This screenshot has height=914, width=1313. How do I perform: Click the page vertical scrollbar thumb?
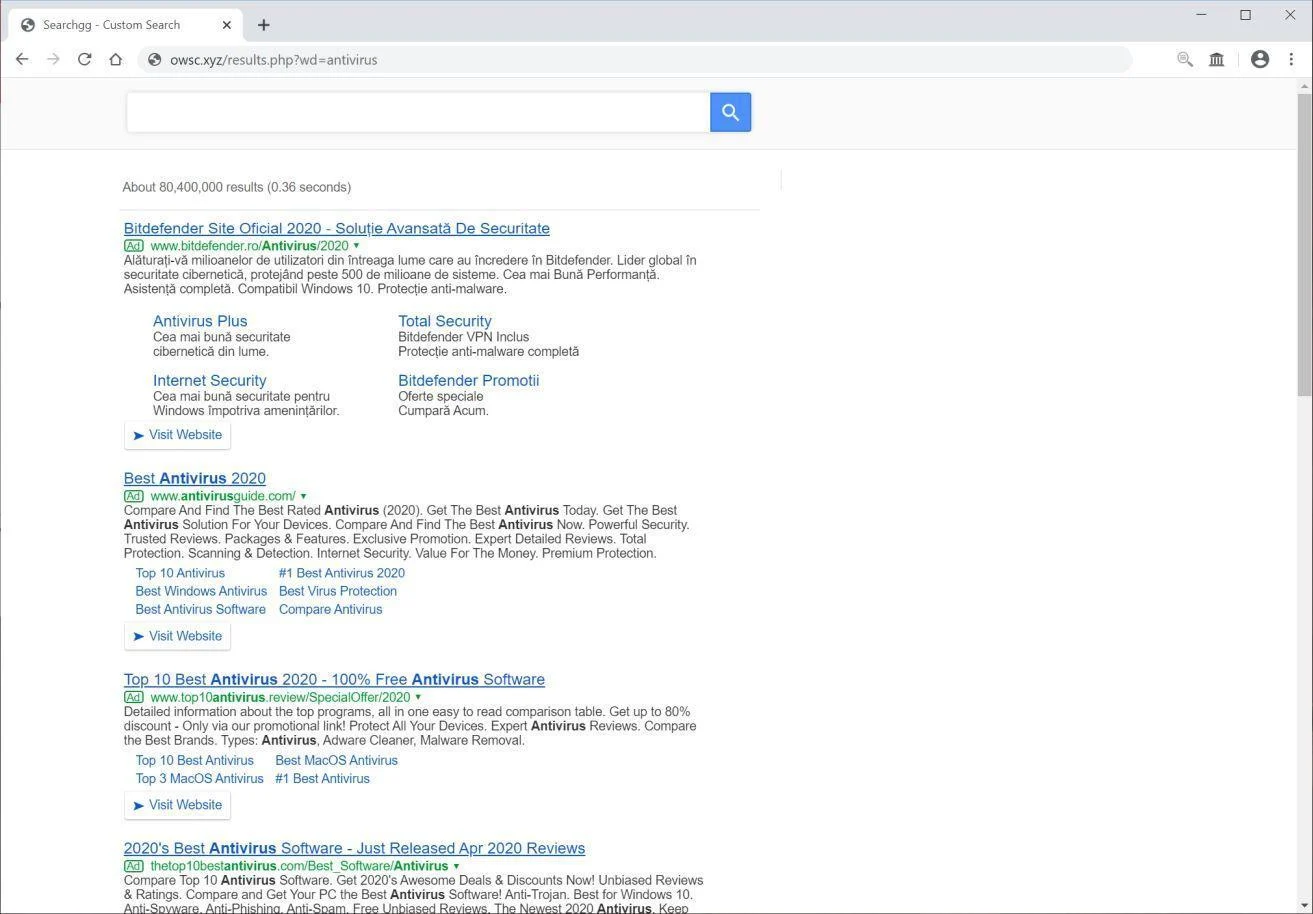pyautogui.click(x=1304, y=245)
